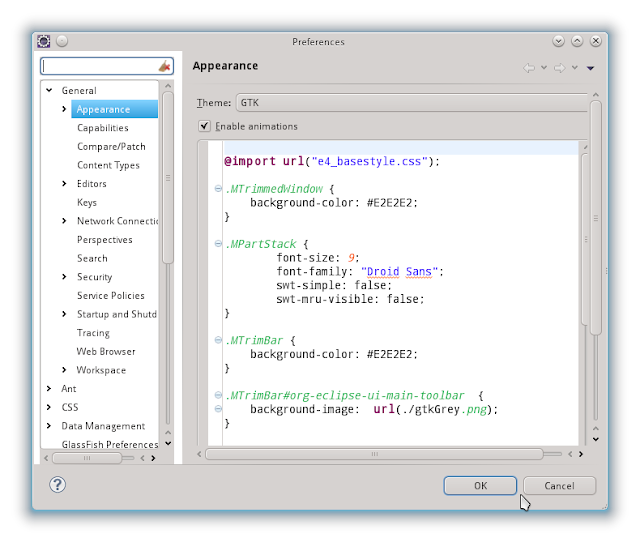
Task: Click the @import line in CSS editor
Action: [x=332, y=161]
